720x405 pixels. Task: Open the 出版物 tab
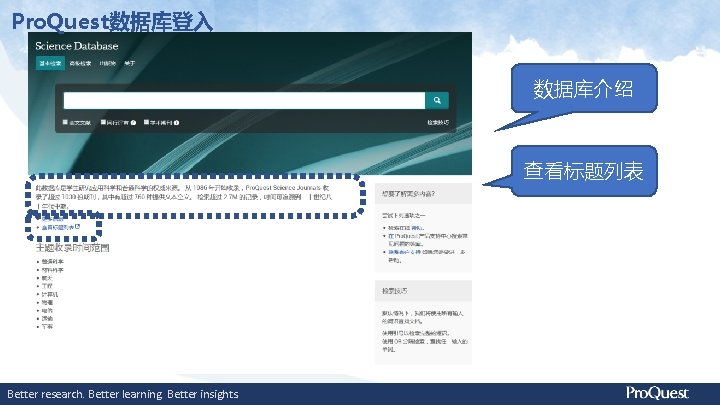[108, 63]
